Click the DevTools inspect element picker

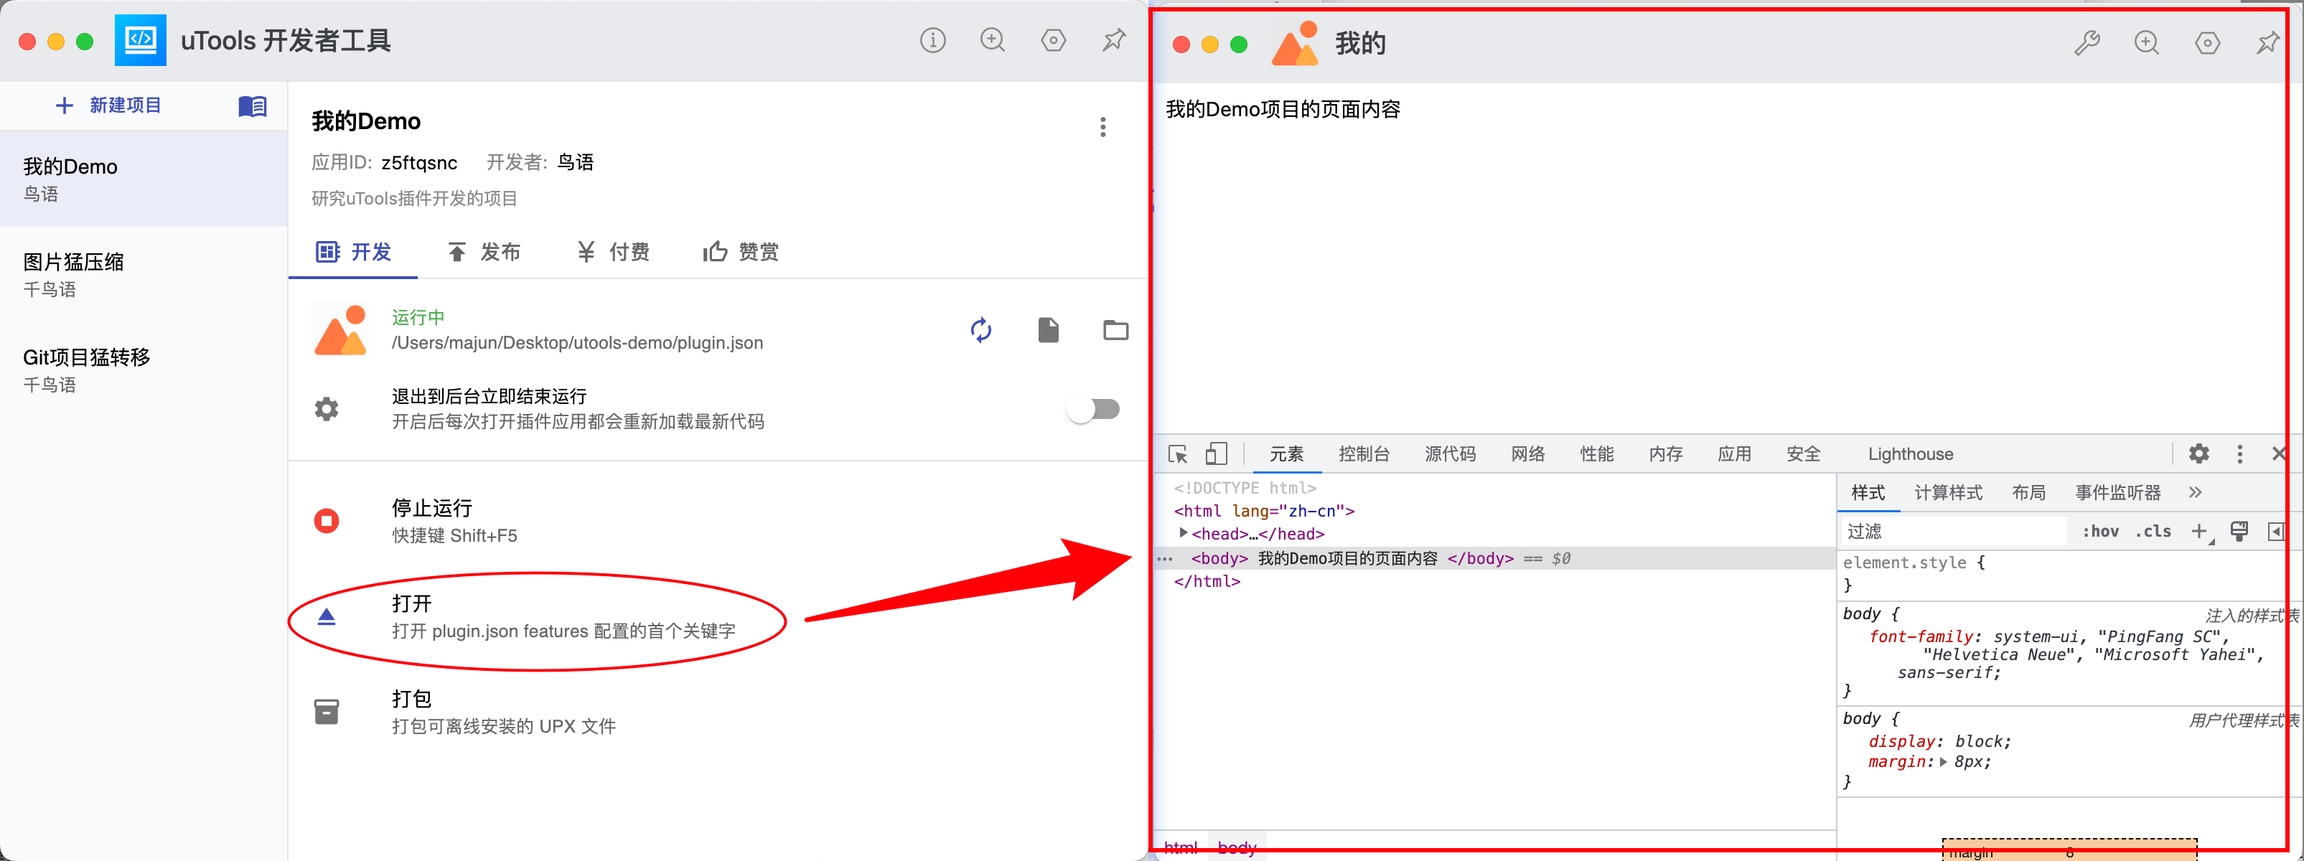(1178, 454)
